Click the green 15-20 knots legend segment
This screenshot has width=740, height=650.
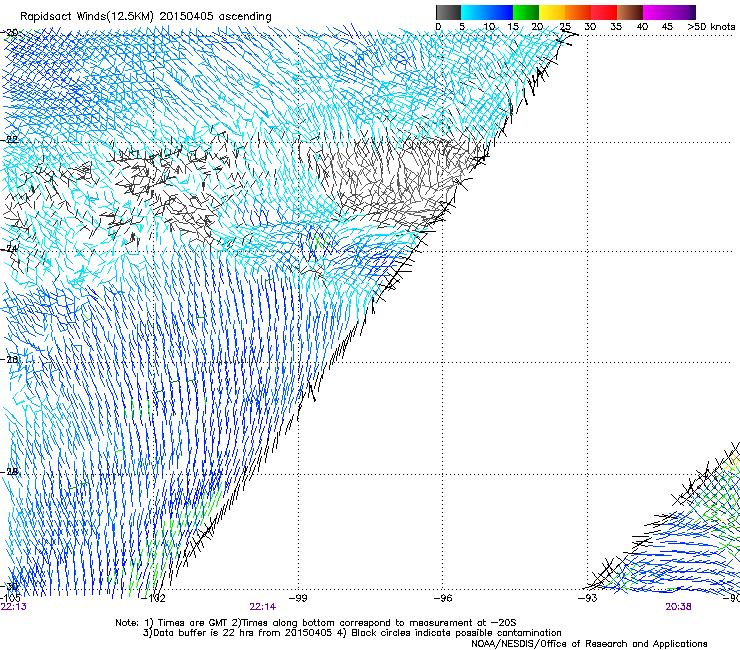526,12
